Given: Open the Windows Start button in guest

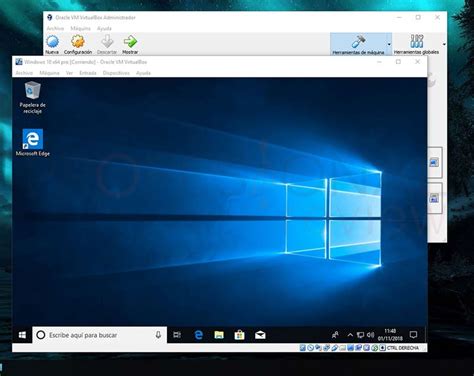Looking at the screenshot, I should pyautogui.click(x=22, y=335).
